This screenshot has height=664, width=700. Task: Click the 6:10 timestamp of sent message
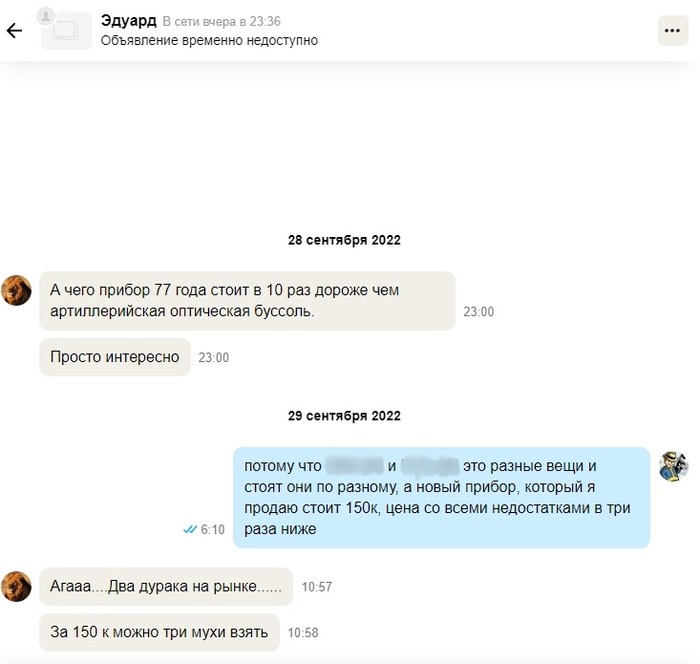coord(212,530)
